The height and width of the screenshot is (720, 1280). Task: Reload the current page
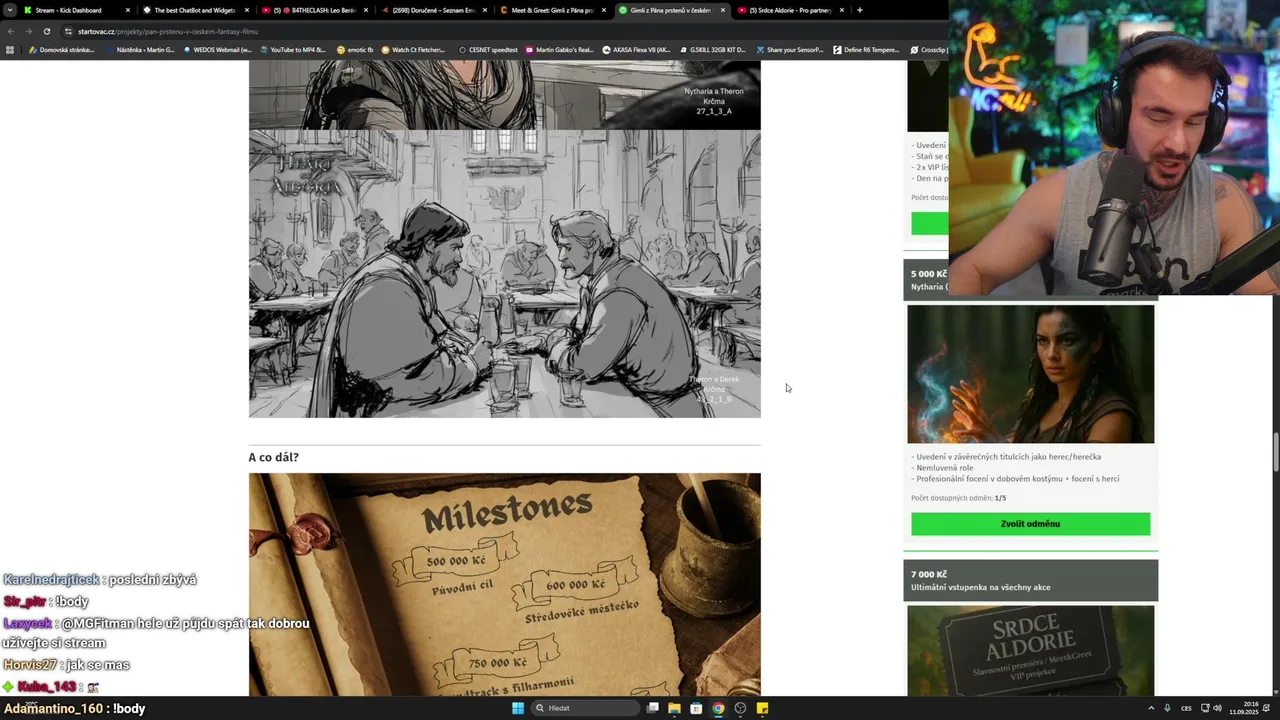coord(46,31)
